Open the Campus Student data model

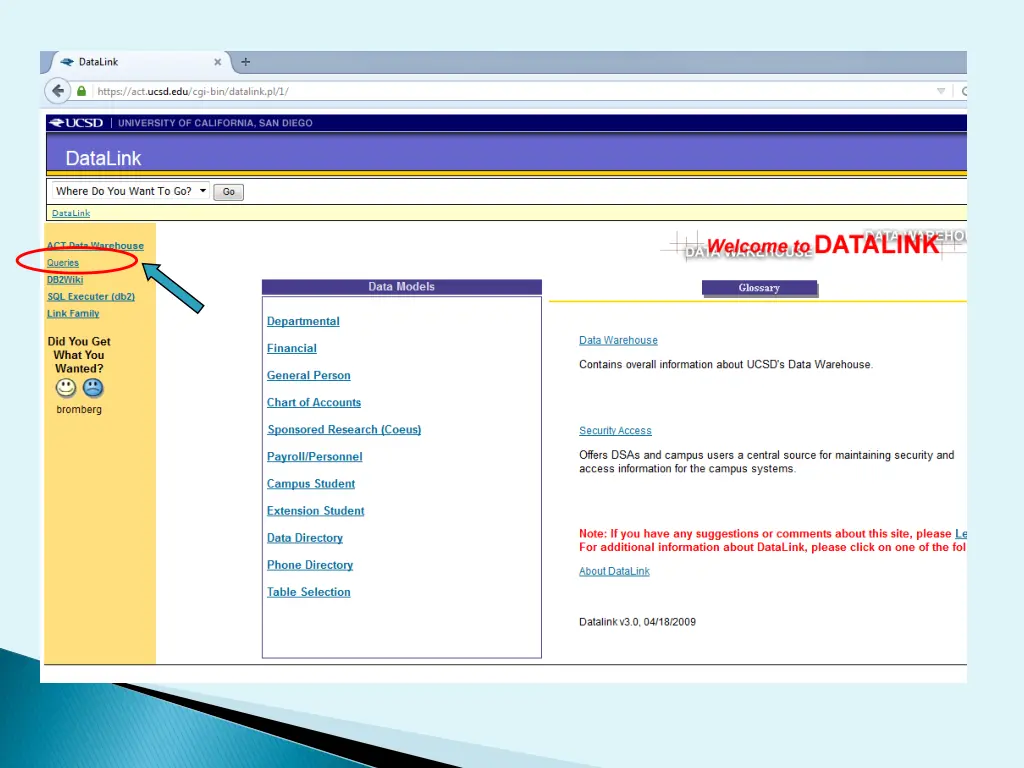(x=311, y=484)
